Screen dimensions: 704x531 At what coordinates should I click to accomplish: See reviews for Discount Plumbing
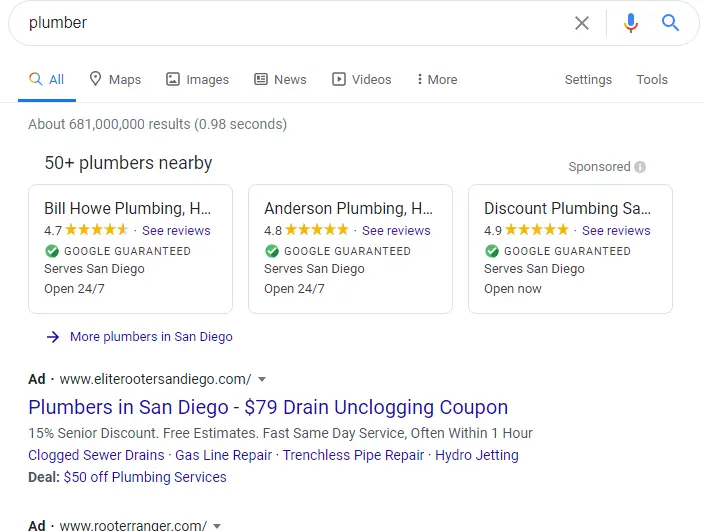616,230
